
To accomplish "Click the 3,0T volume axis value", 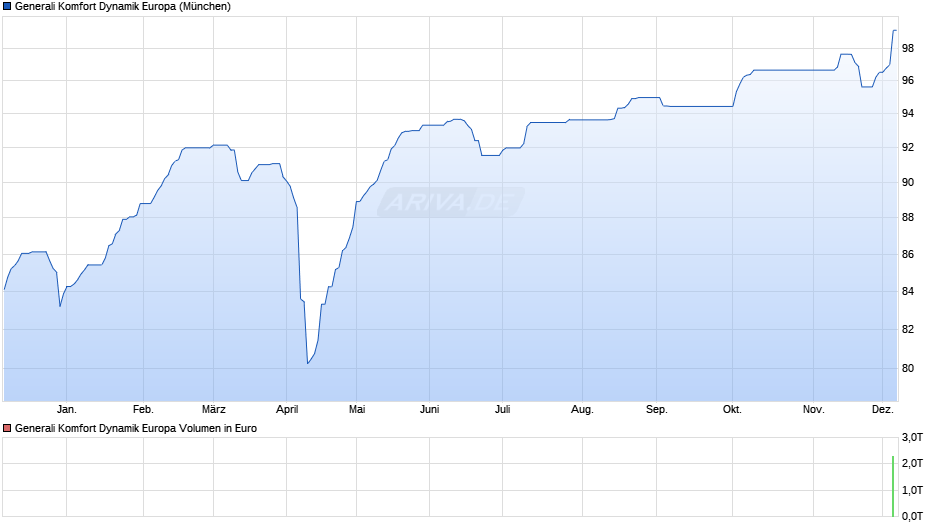I will (912, 437).
